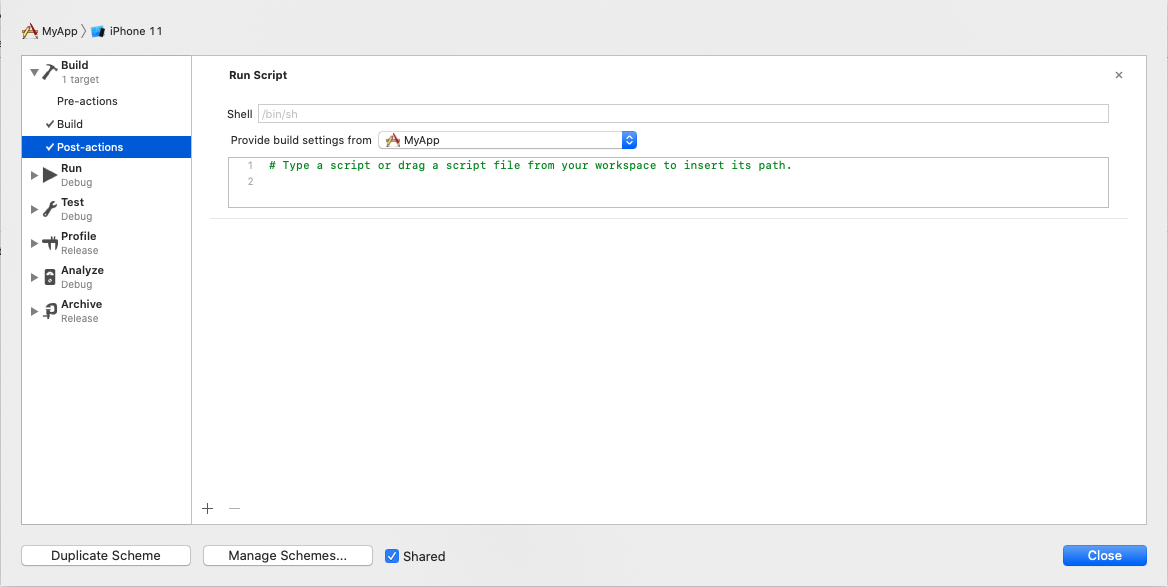Expand the Run disclosure triangle
This screenshot has height=587, width=1168.
click(34, 175)
